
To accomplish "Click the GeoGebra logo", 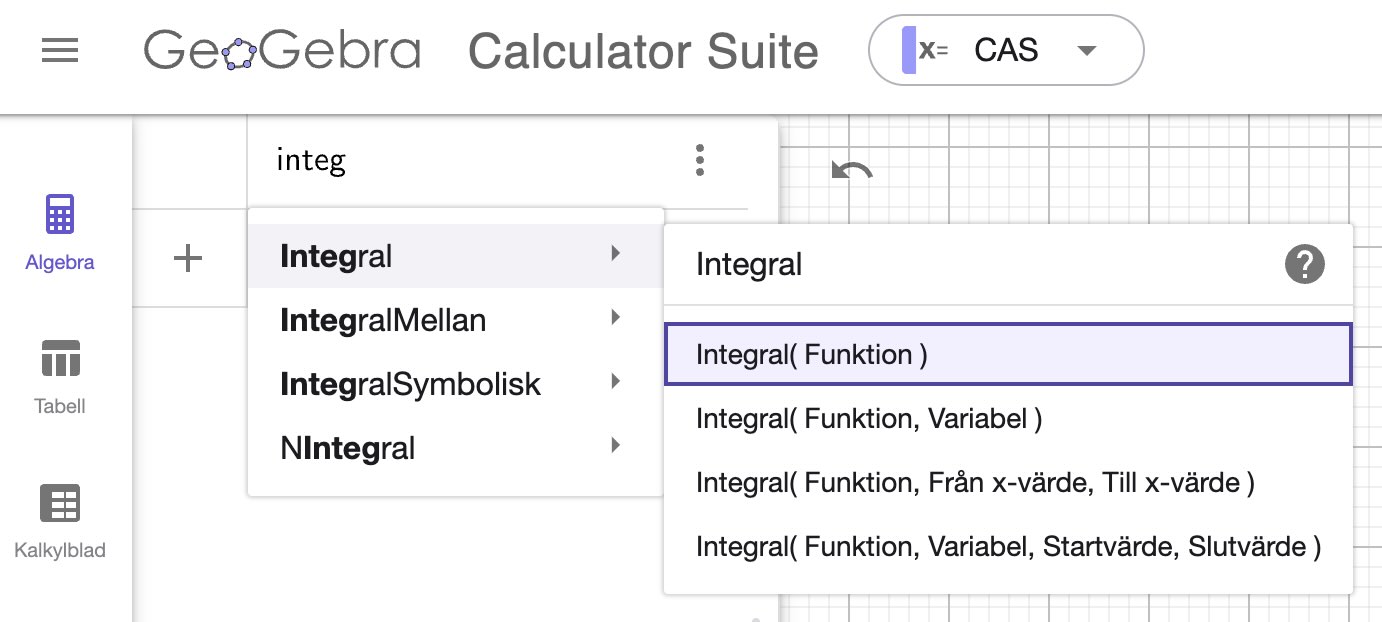I will pyautogui.click(x=283, y=50).
